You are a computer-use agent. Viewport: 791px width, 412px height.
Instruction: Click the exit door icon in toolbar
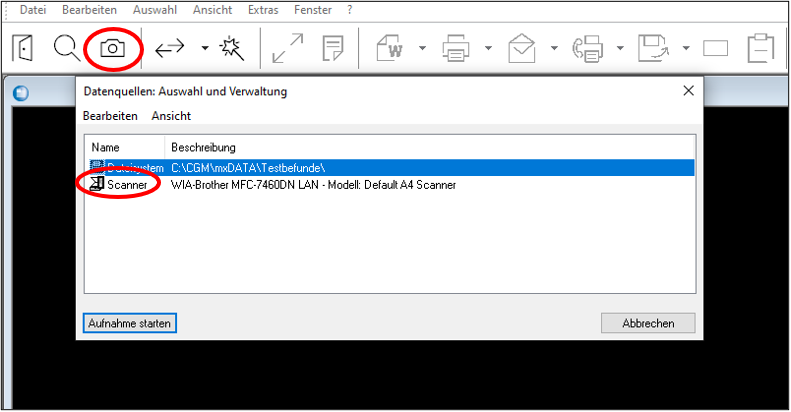(23, 48)
